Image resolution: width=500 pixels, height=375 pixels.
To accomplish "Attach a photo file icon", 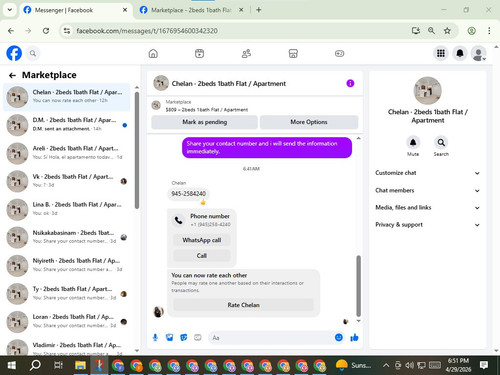I will point(170,338).
